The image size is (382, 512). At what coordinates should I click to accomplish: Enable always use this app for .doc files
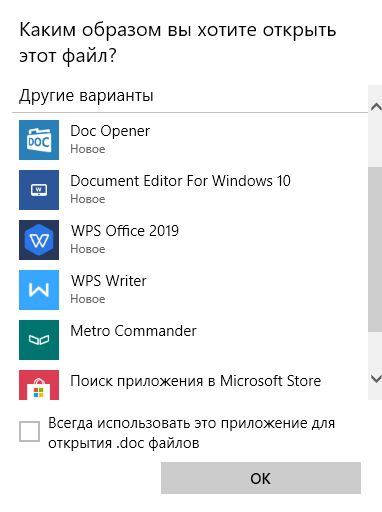(29, 431)
